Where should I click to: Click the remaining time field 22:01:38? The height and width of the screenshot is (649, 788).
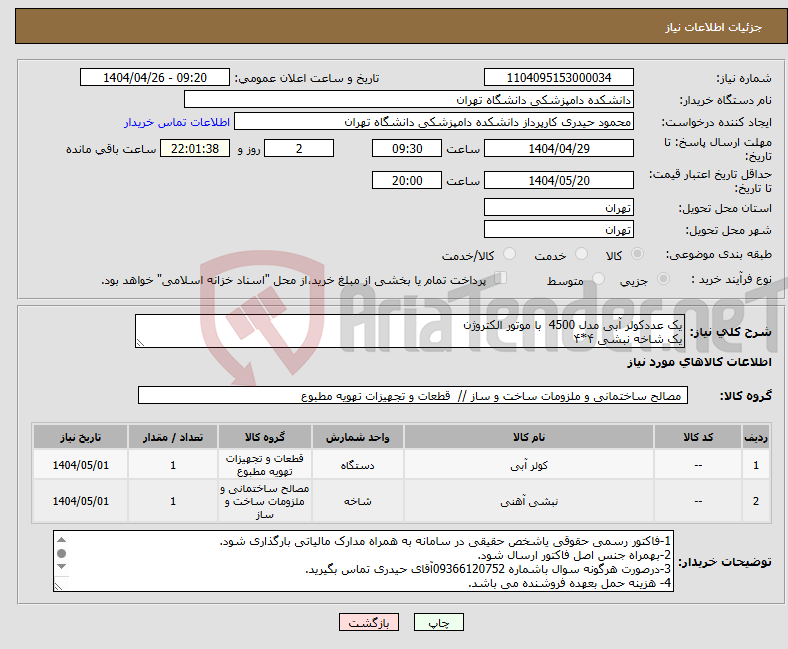(195, 148)
